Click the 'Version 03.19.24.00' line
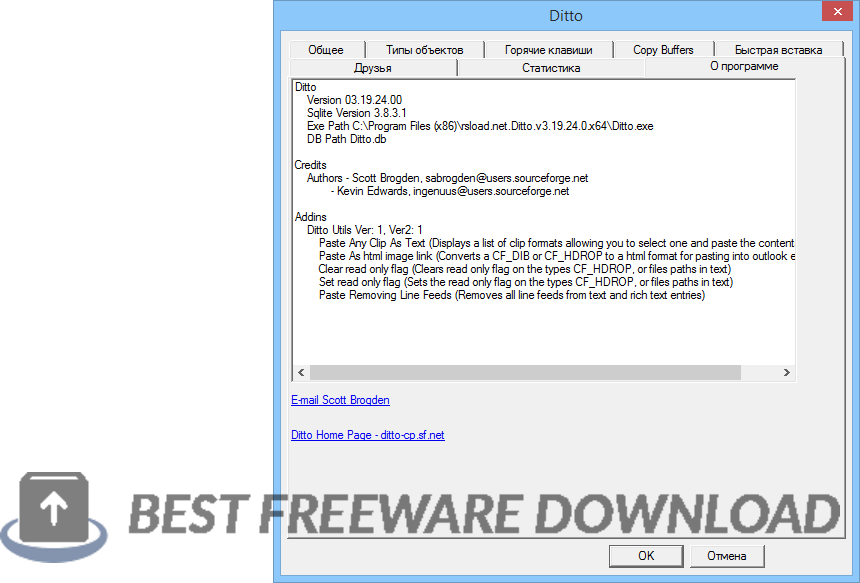Viewport: 860px width, 583px height. [x=354, y=100]
